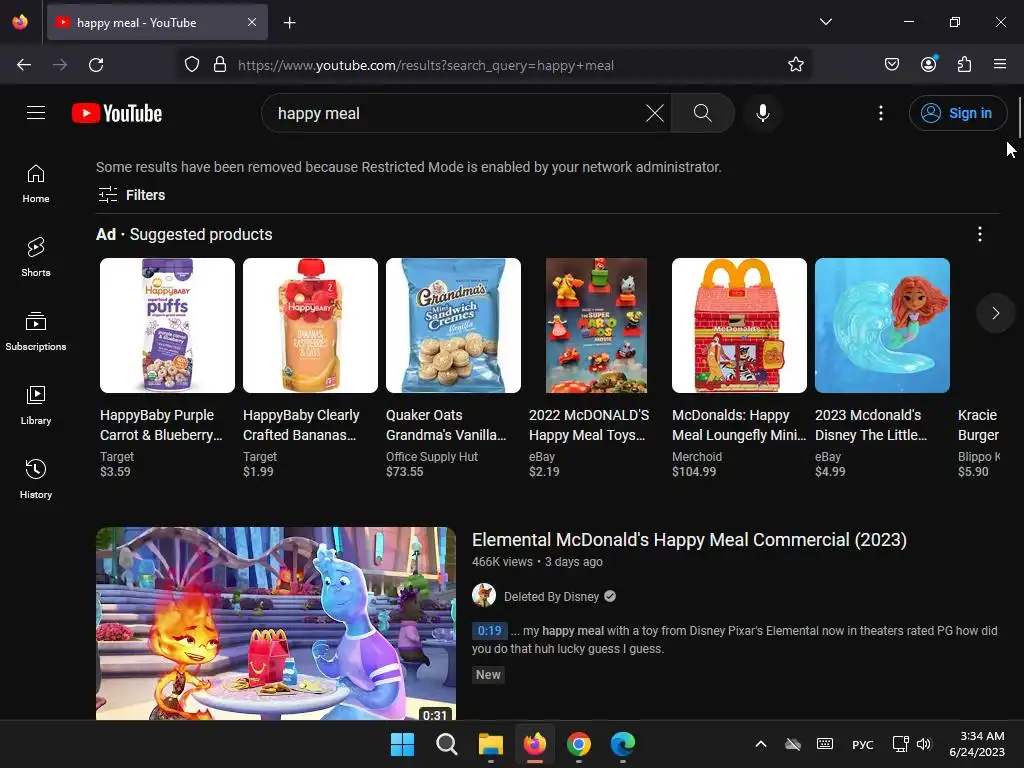Search with your voice microphone
Viewport: 1024px width, 768px height.
pos(762,113)
